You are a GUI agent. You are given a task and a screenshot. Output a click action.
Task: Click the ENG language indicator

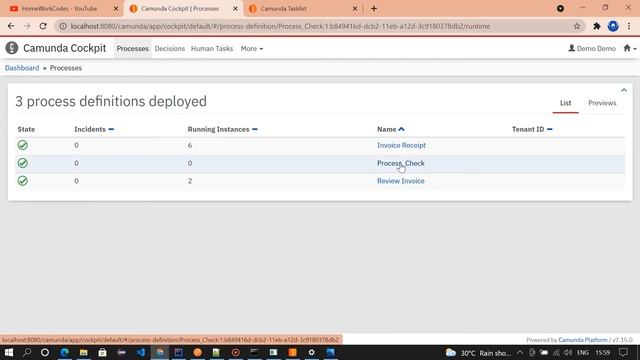pos(583,353)
